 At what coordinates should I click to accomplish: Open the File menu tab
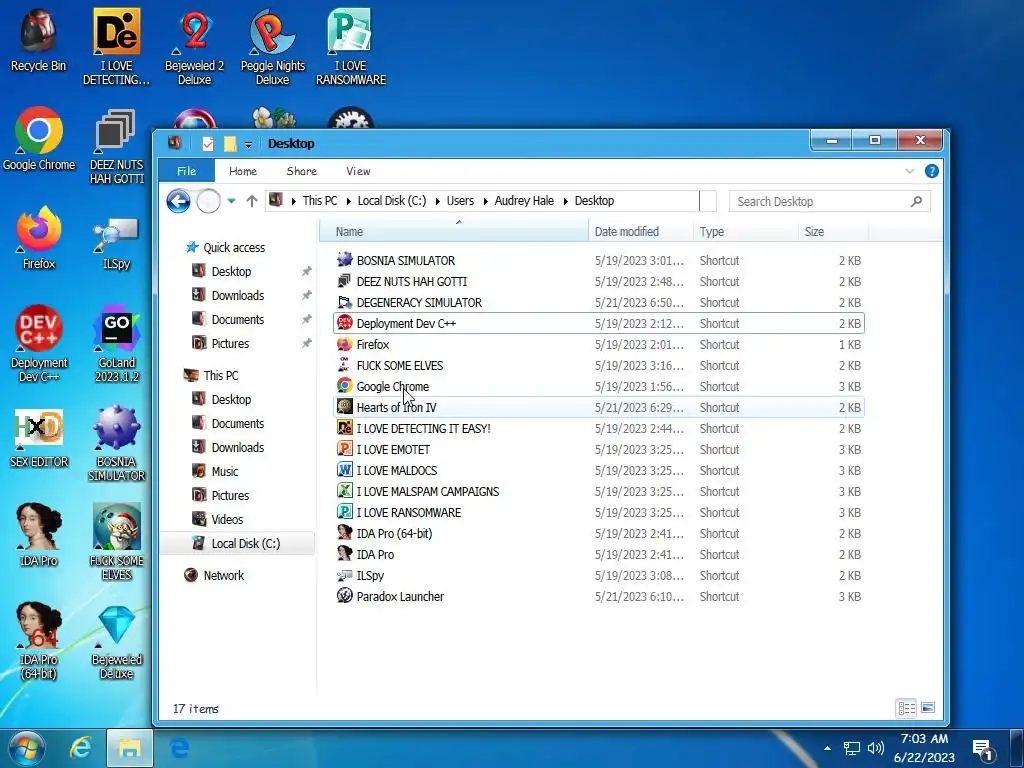click(186, 171)
